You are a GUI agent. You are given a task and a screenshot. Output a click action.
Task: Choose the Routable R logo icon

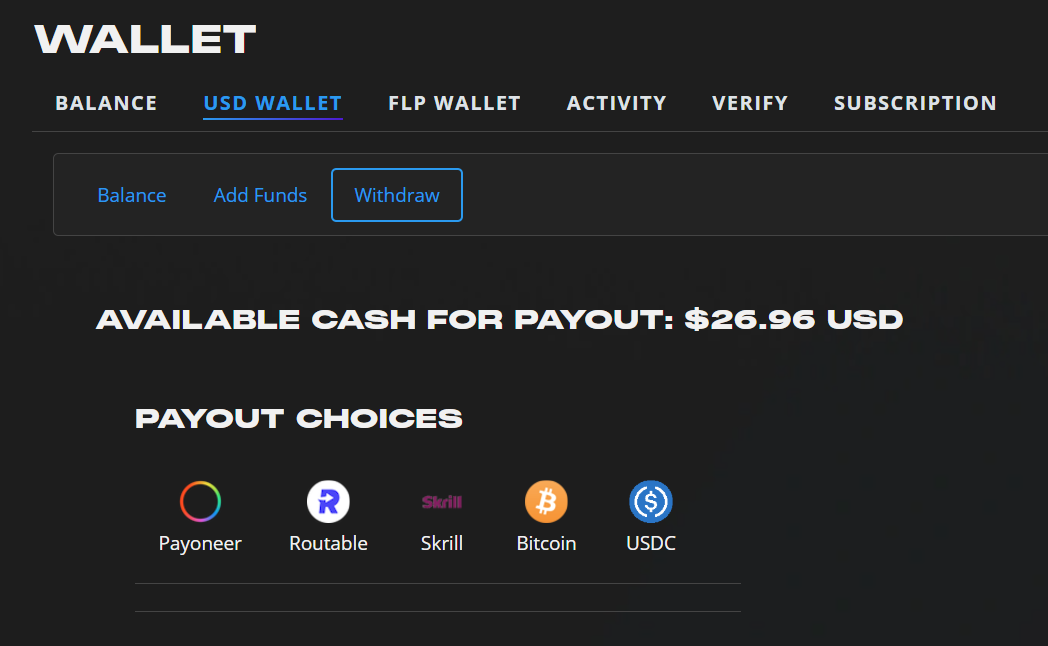point(328,501)
